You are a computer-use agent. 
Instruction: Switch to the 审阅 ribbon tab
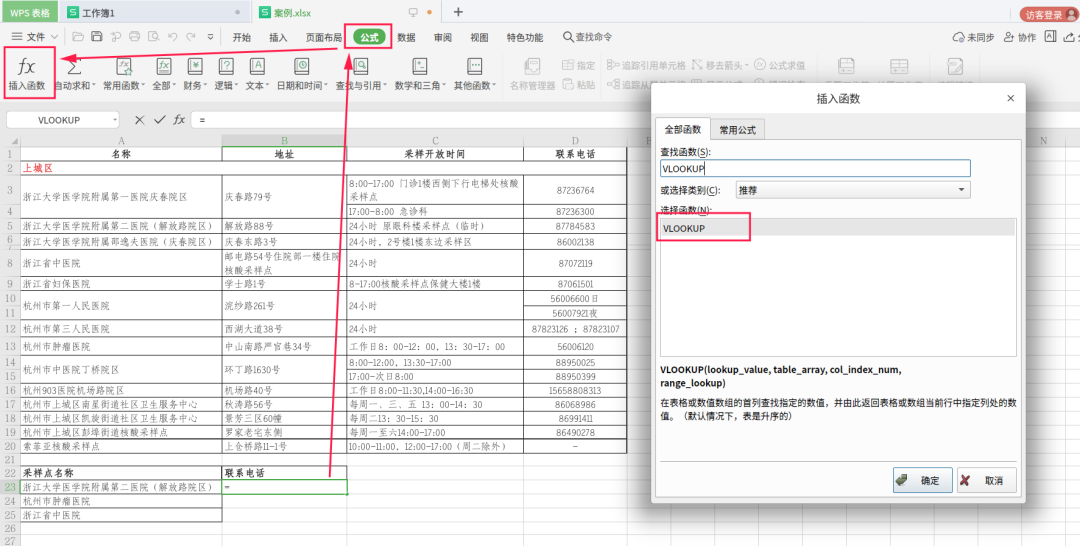click(443, 37)
